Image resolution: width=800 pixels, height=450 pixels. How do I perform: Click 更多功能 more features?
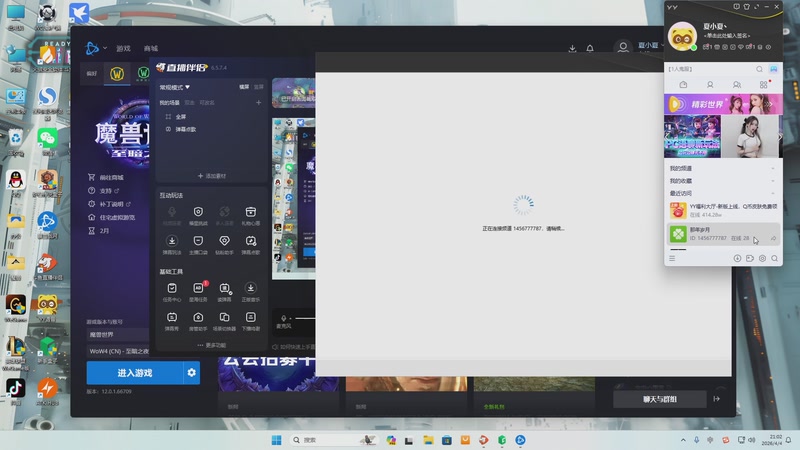[212, 345]
